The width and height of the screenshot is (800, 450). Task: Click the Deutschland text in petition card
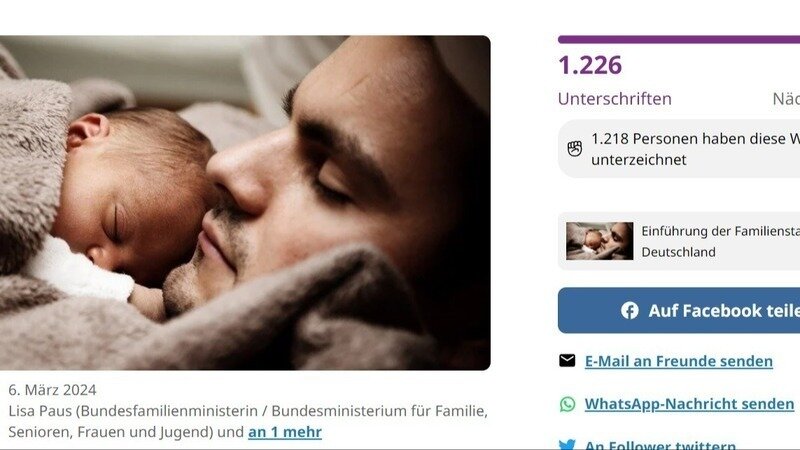click(x=678, y=252)
